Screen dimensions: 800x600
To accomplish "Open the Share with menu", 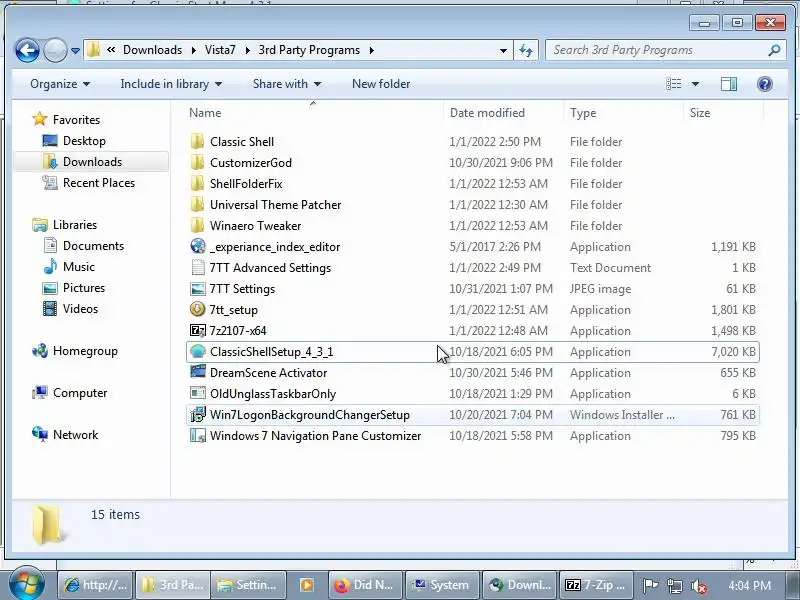I will click(x=287, y=84).
